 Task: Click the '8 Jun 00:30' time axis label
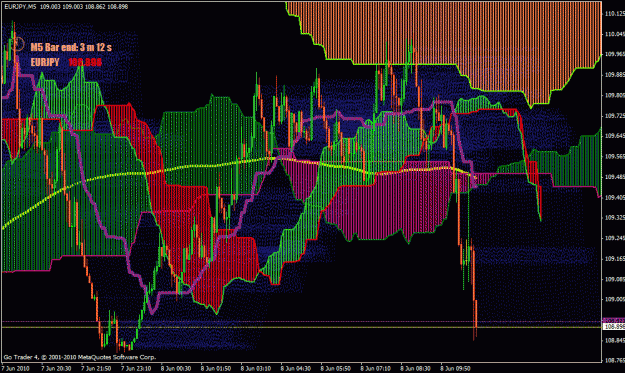tap(176, 369)
